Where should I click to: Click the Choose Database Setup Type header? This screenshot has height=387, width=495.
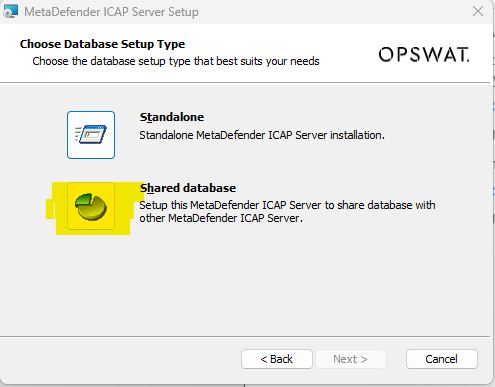click(102, 44)
